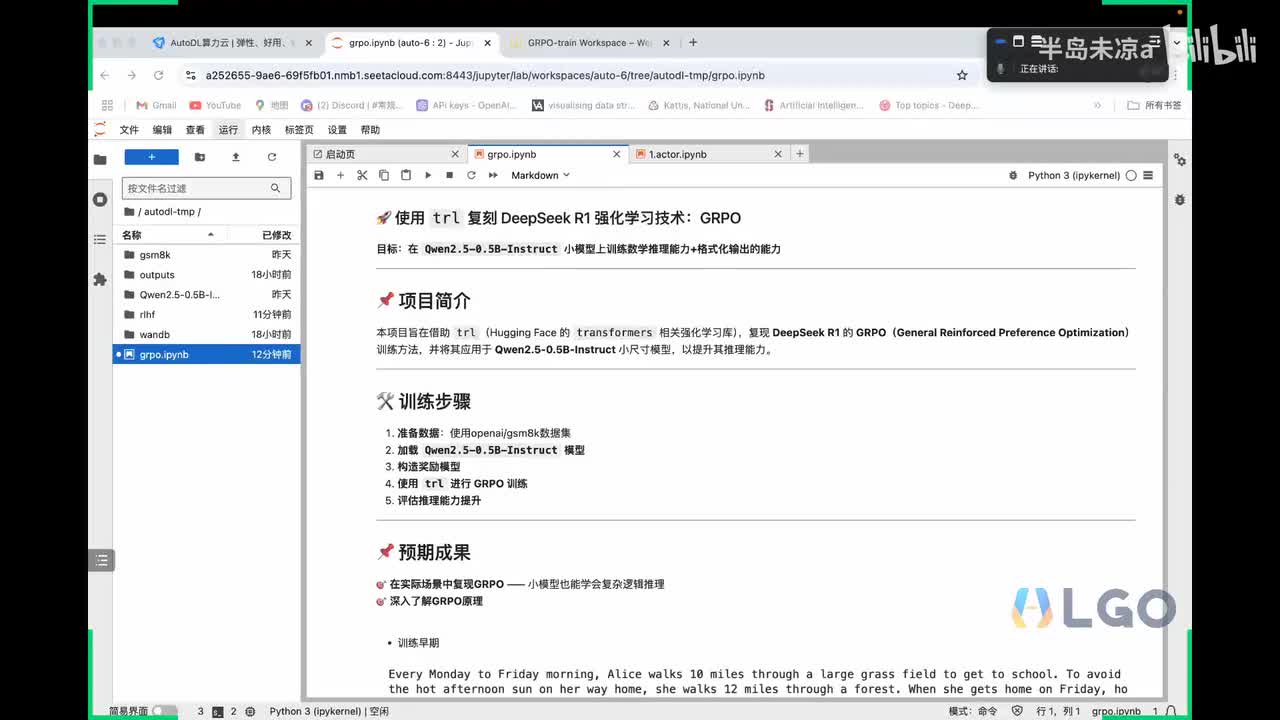Switch to the 启动页 tab
Viewport: 1280px width, 720px height.
[385, 154]
